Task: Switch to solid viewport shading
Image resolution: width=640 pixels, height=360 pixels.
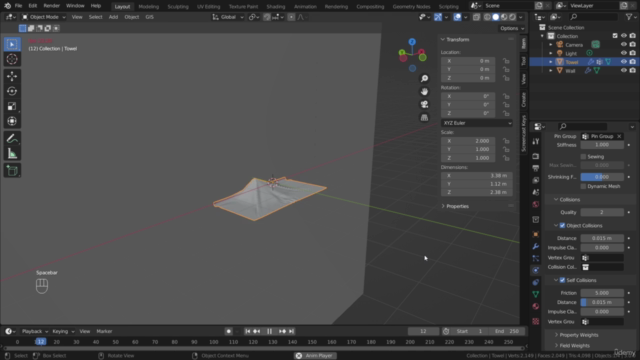Action: pos(496,17)
